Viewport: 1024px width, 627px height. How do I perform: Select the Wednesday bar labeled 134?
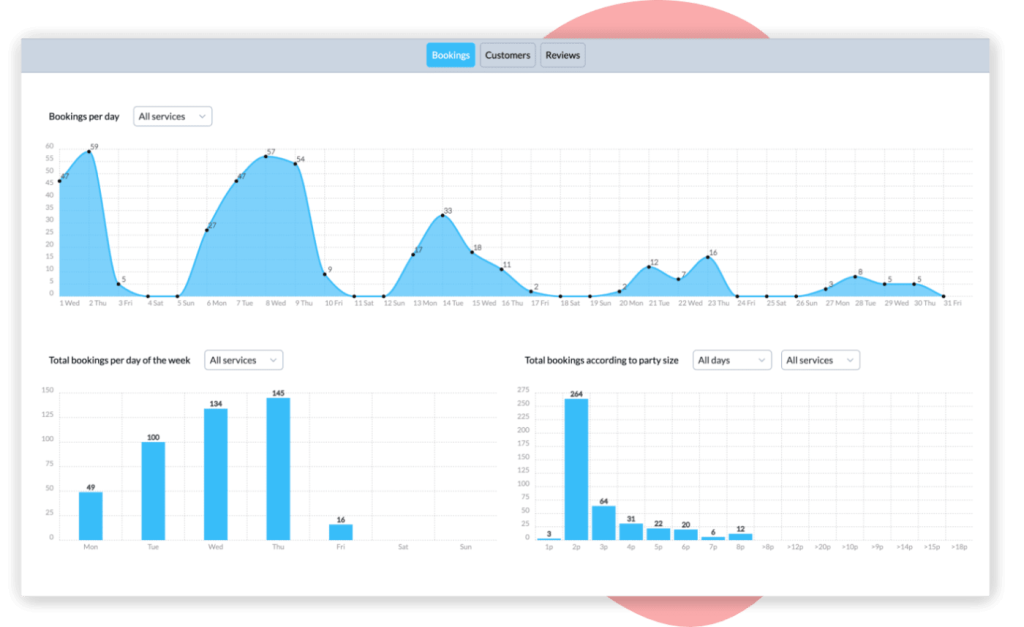pyautogui.click(x=215, y=475)
